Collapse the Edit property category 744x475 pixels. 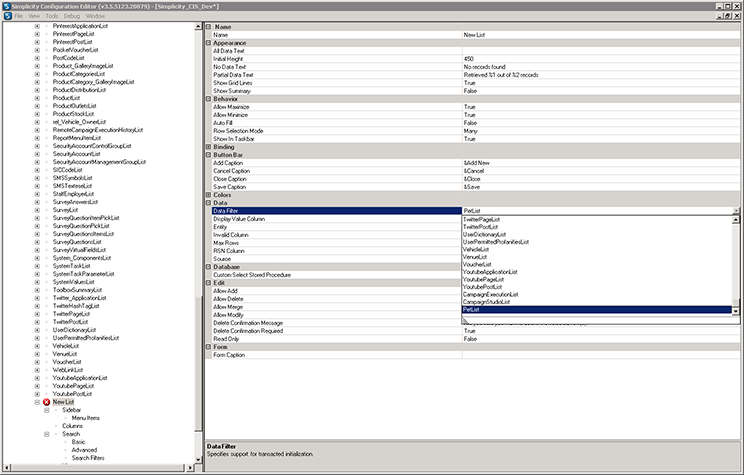click(208, 283)
